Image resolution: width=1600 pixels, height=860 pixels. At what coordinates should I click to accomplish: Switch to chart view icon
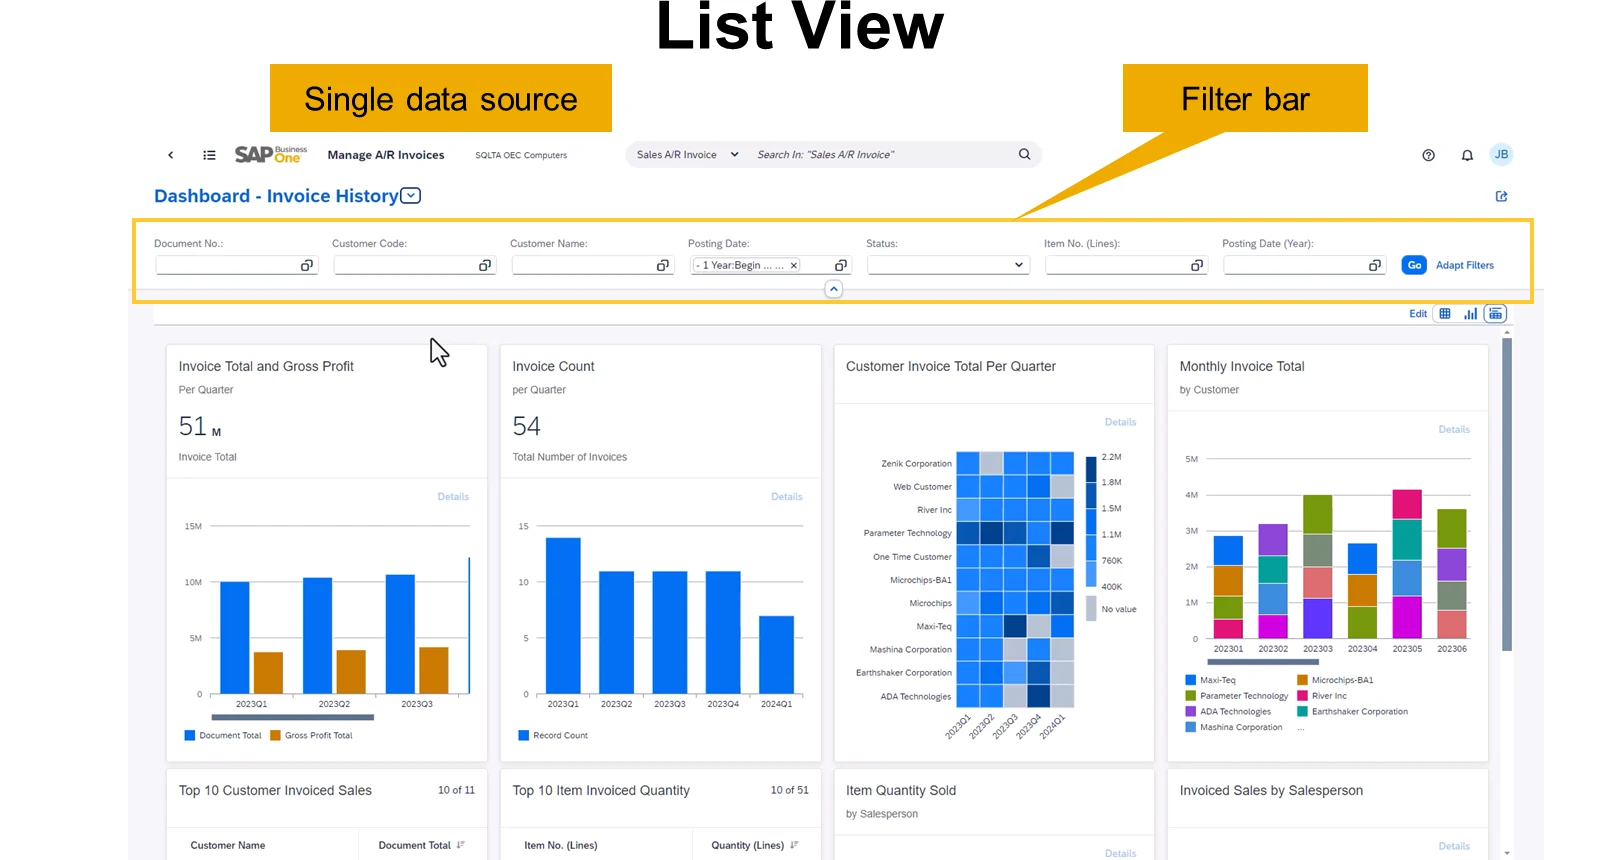pyautogui.click(x=1470, y=314)
